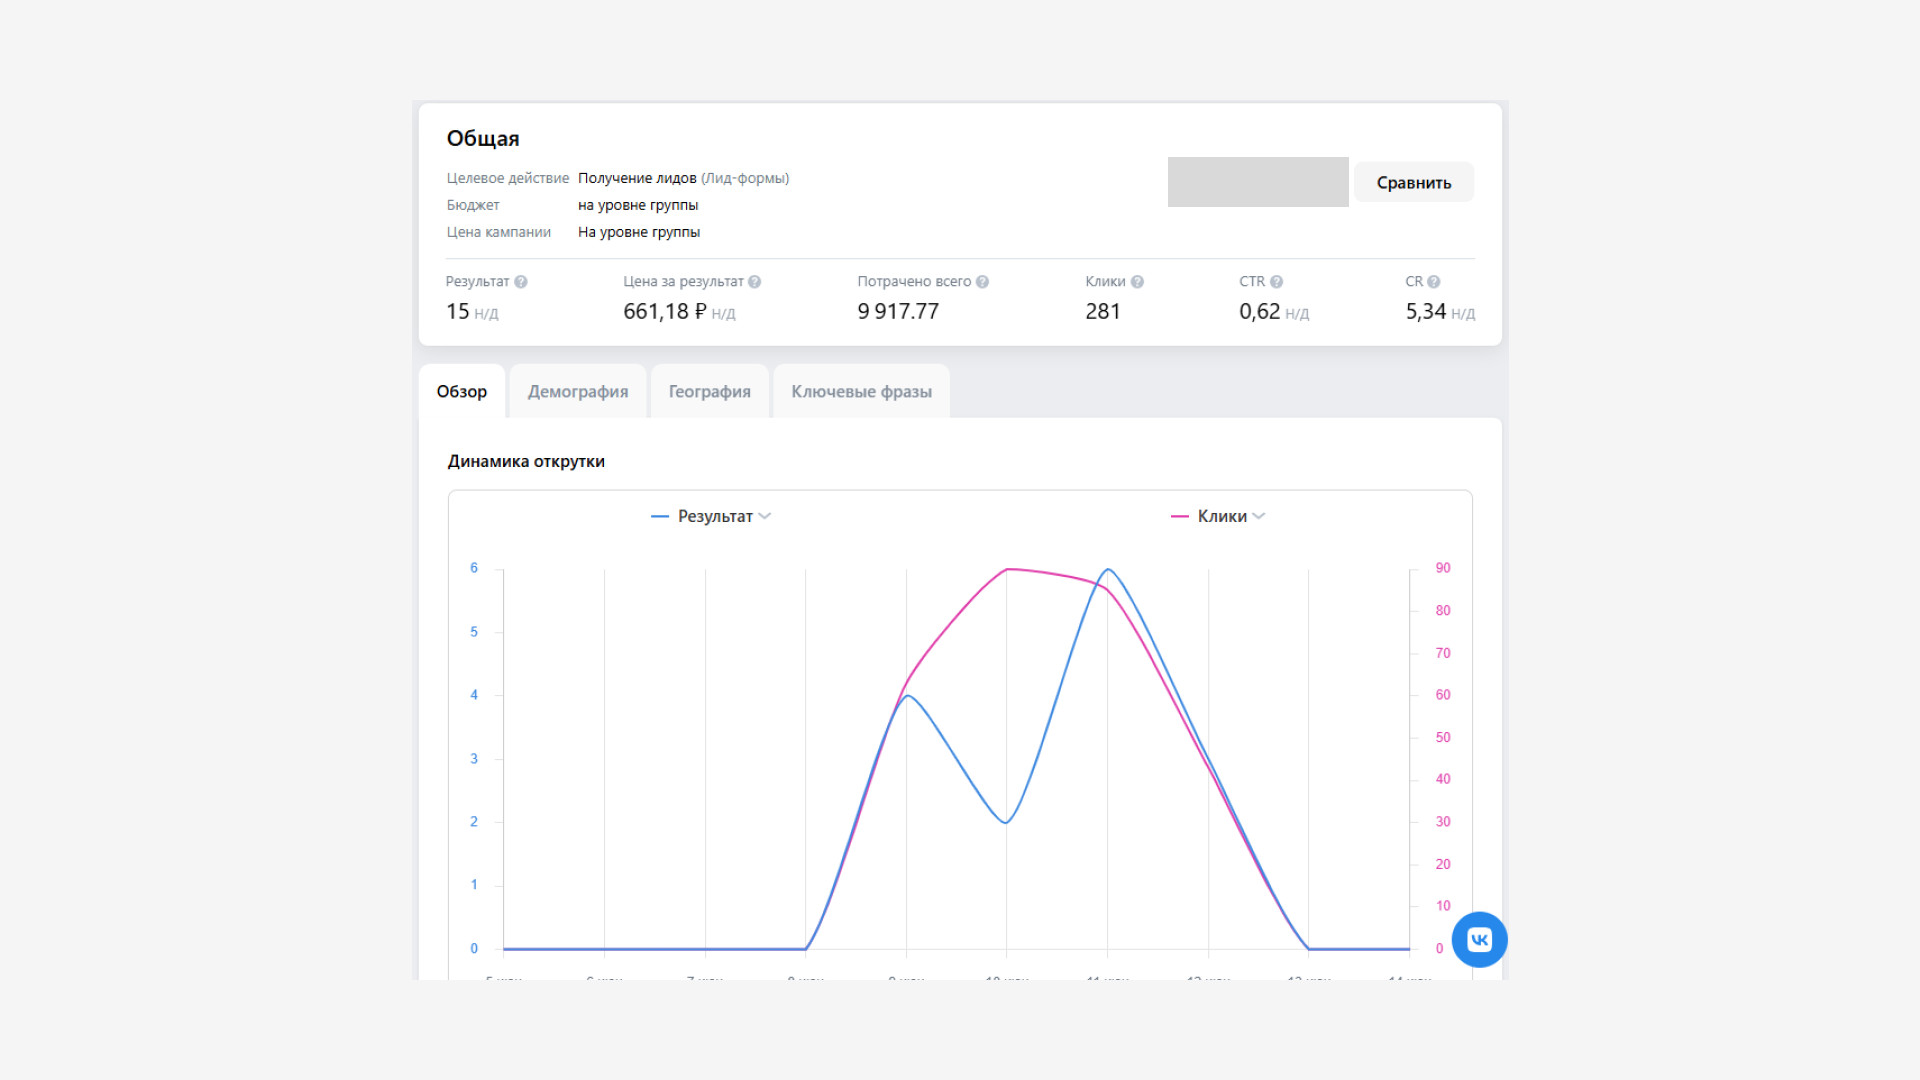Open the VK chat round button
Image resolution: width=1920 pixels, height=1080 pixels.
tap(1479, 940)
